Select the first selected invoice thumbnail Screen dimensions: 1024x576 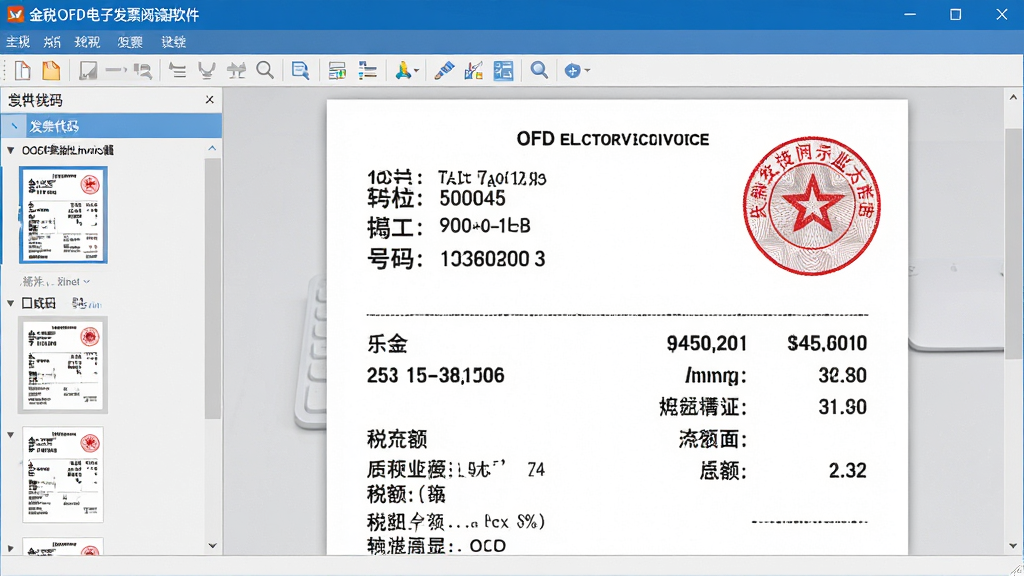pos(63,215)
